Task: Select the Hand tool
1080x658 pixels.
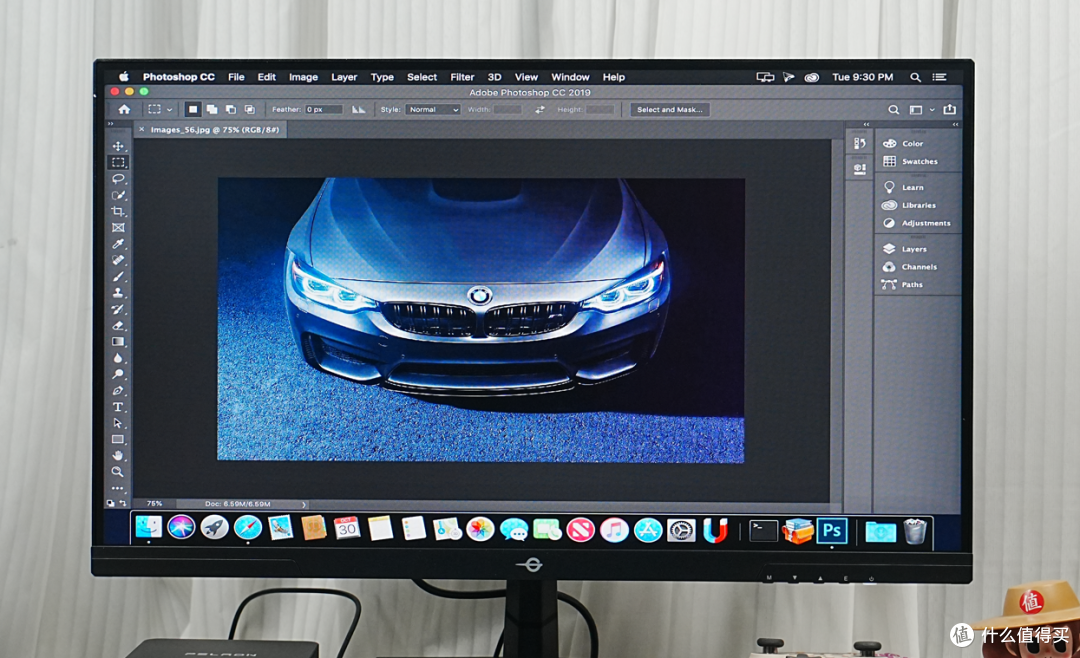Action: 118,455
